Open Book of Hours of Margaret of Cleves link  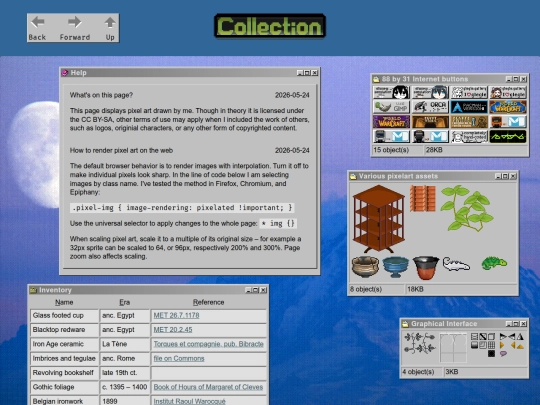tap(208, 387)
